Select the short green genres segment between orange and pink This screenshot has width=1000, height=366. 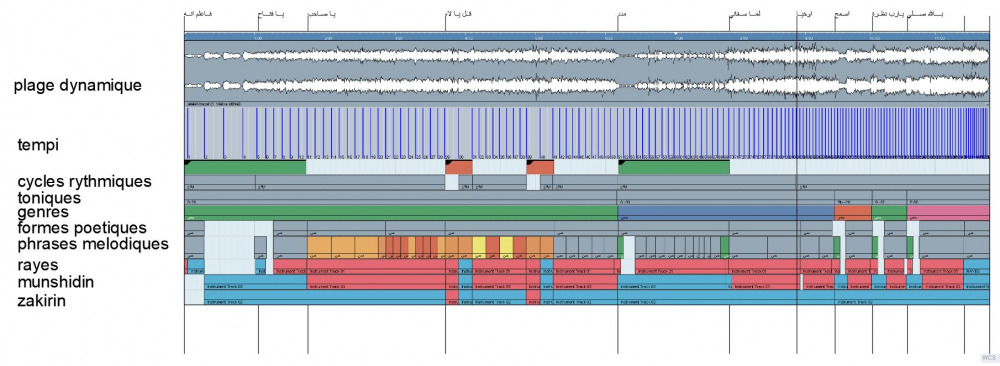click(889, 213)
